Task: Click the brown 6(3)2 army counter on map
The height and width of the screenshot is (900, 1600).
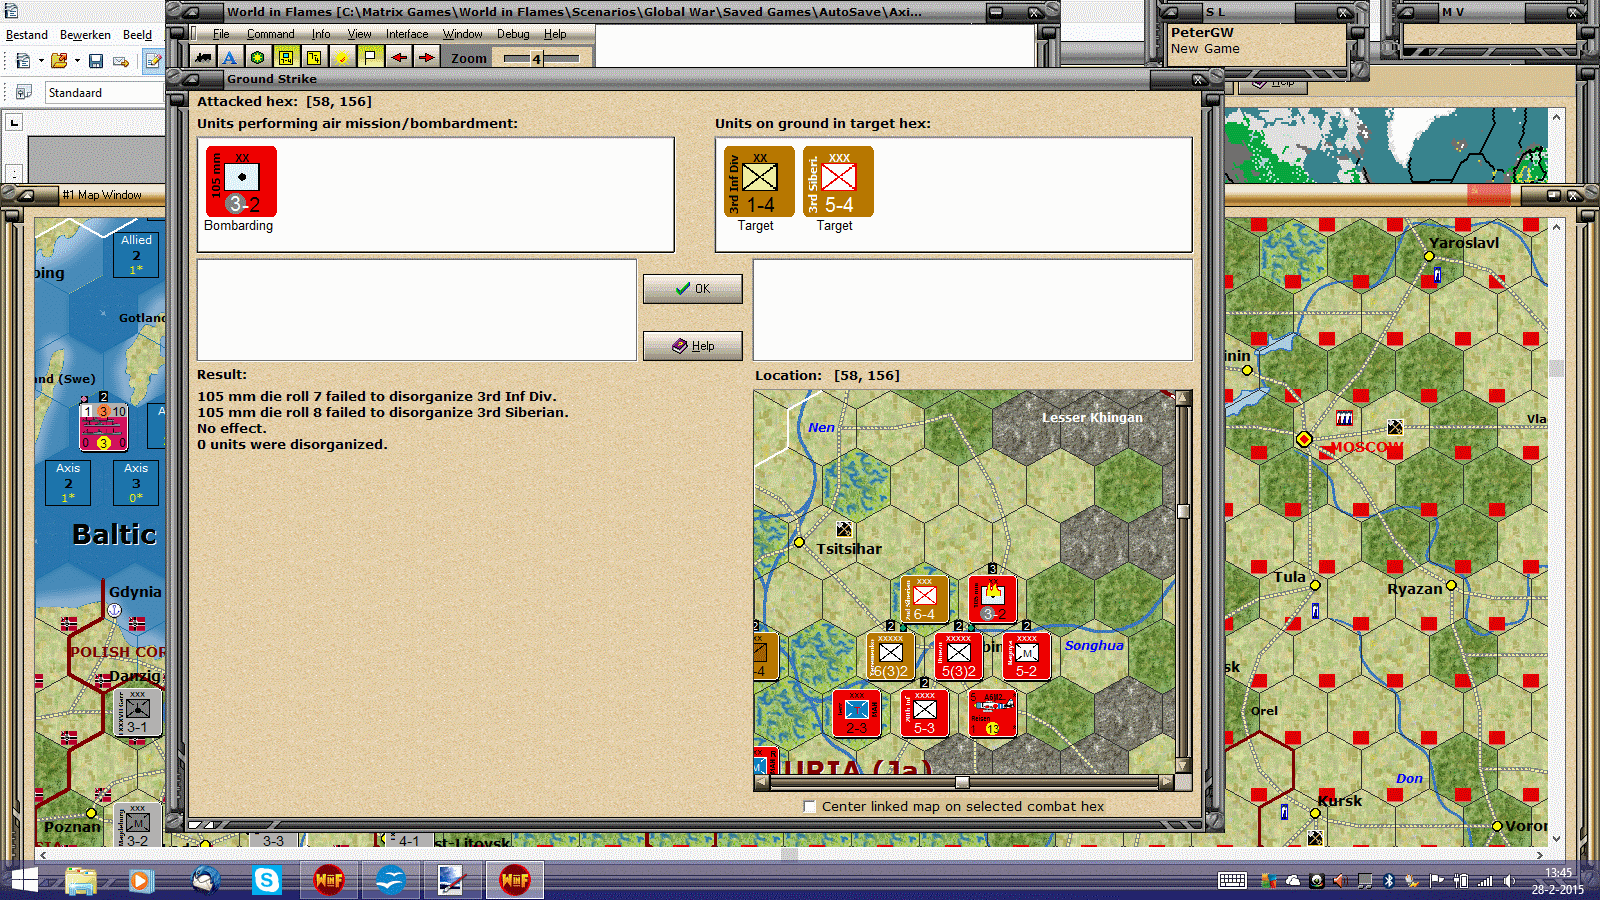Action: 890,656
